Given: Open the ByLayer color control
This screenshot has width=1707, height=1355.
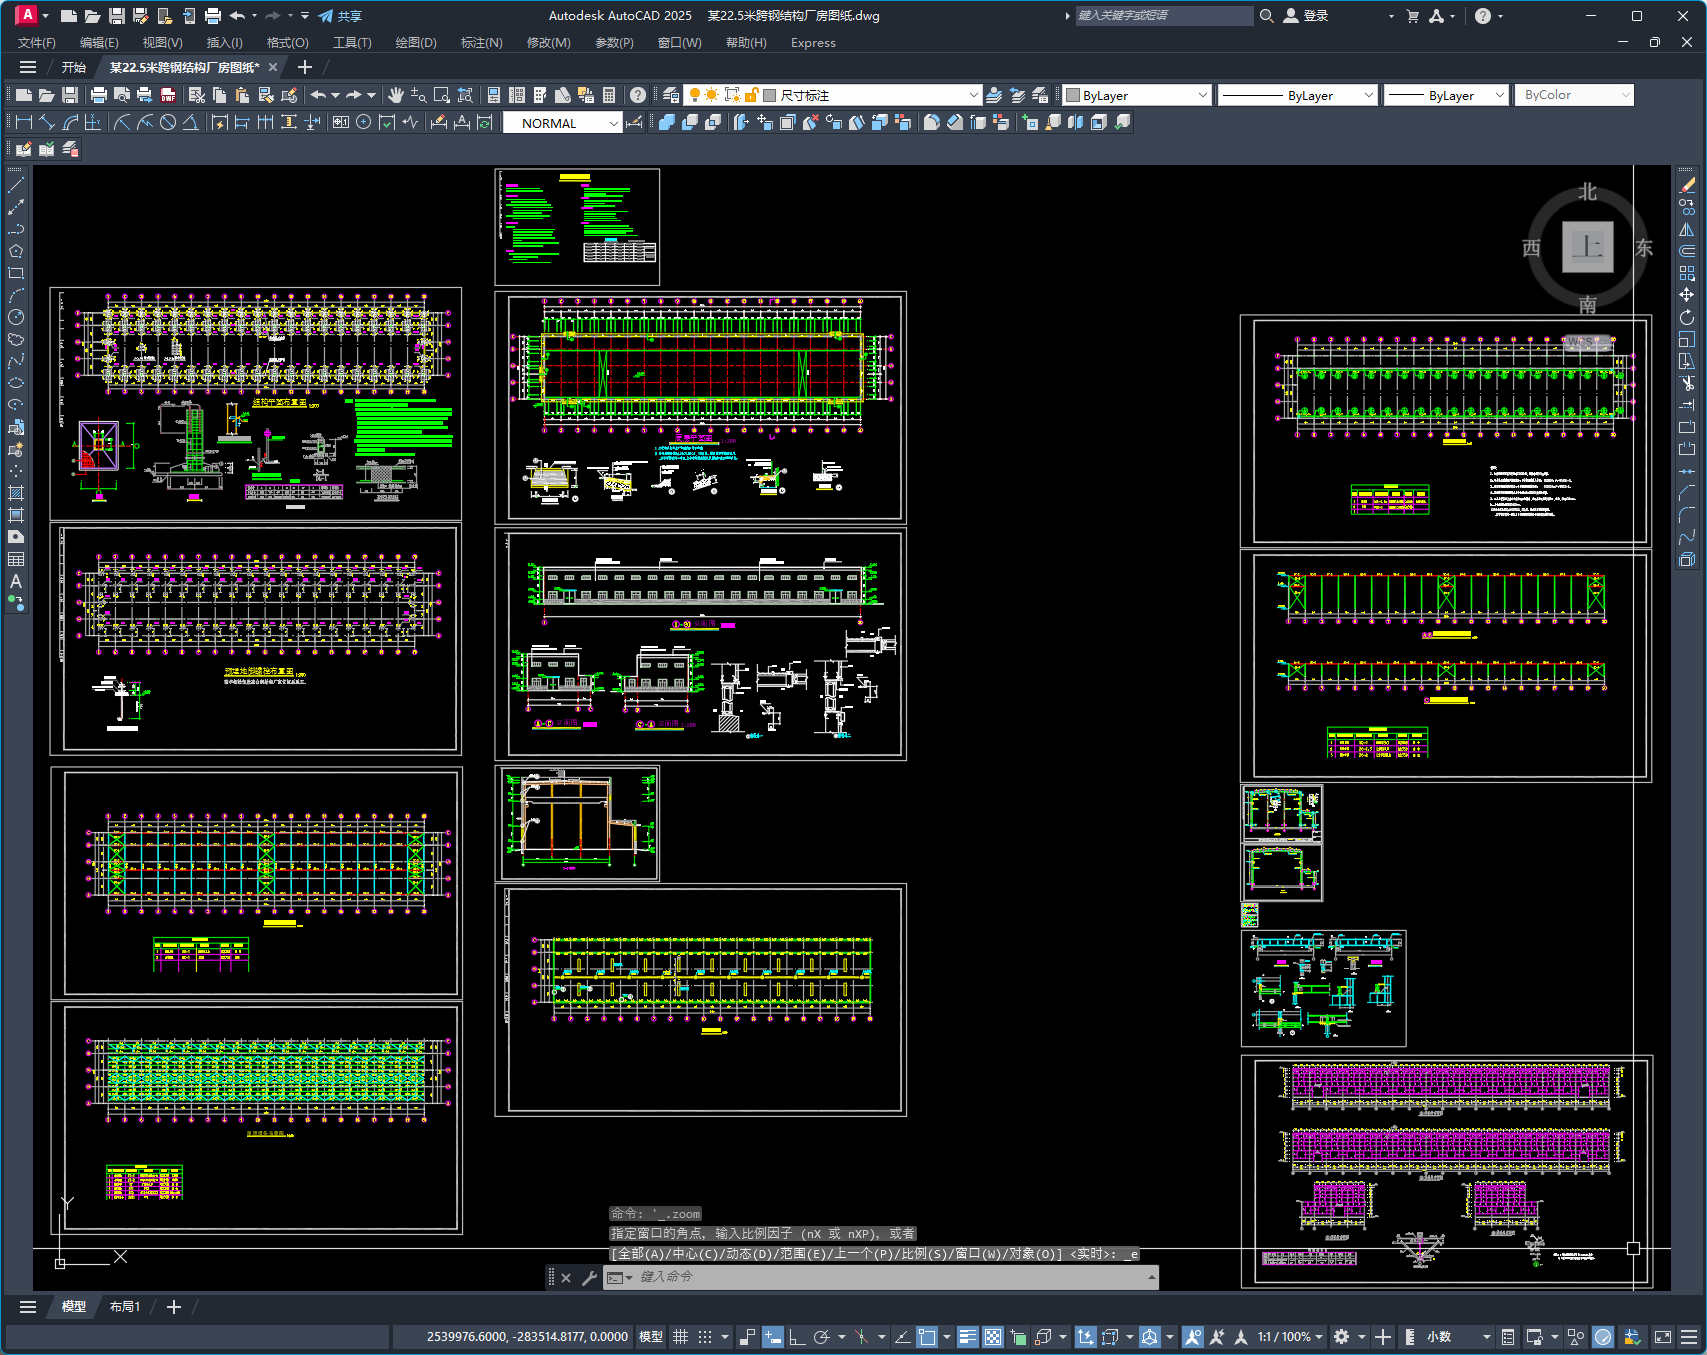Looking at the screenshot, I should click(x=1137, y=95).
